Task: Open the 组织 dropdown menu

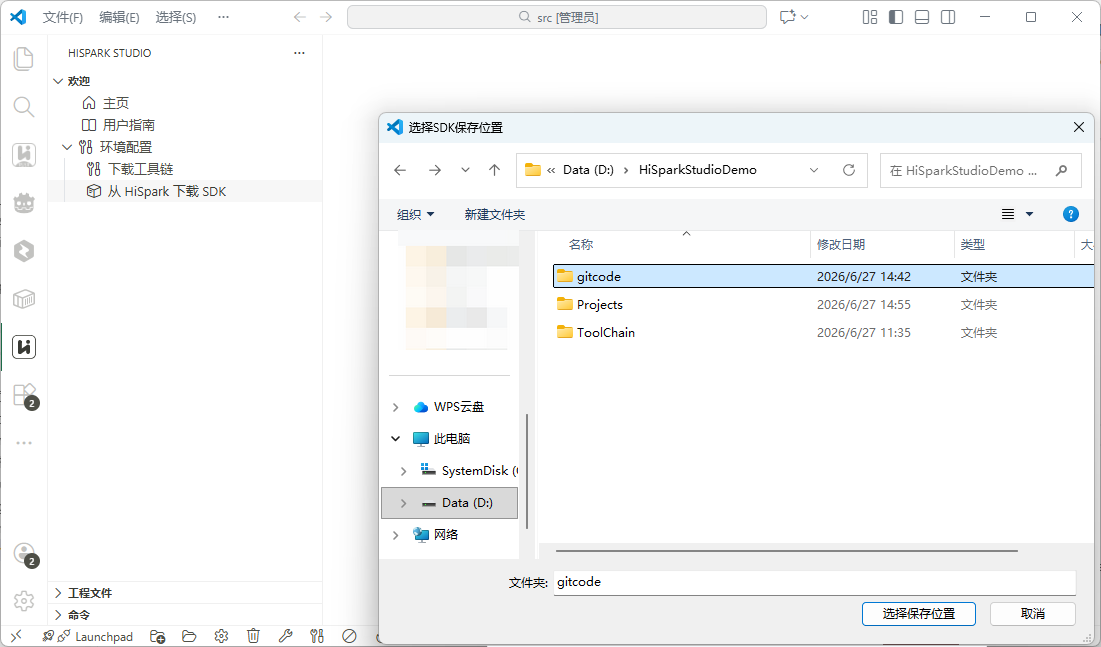Action: [416, 214]
